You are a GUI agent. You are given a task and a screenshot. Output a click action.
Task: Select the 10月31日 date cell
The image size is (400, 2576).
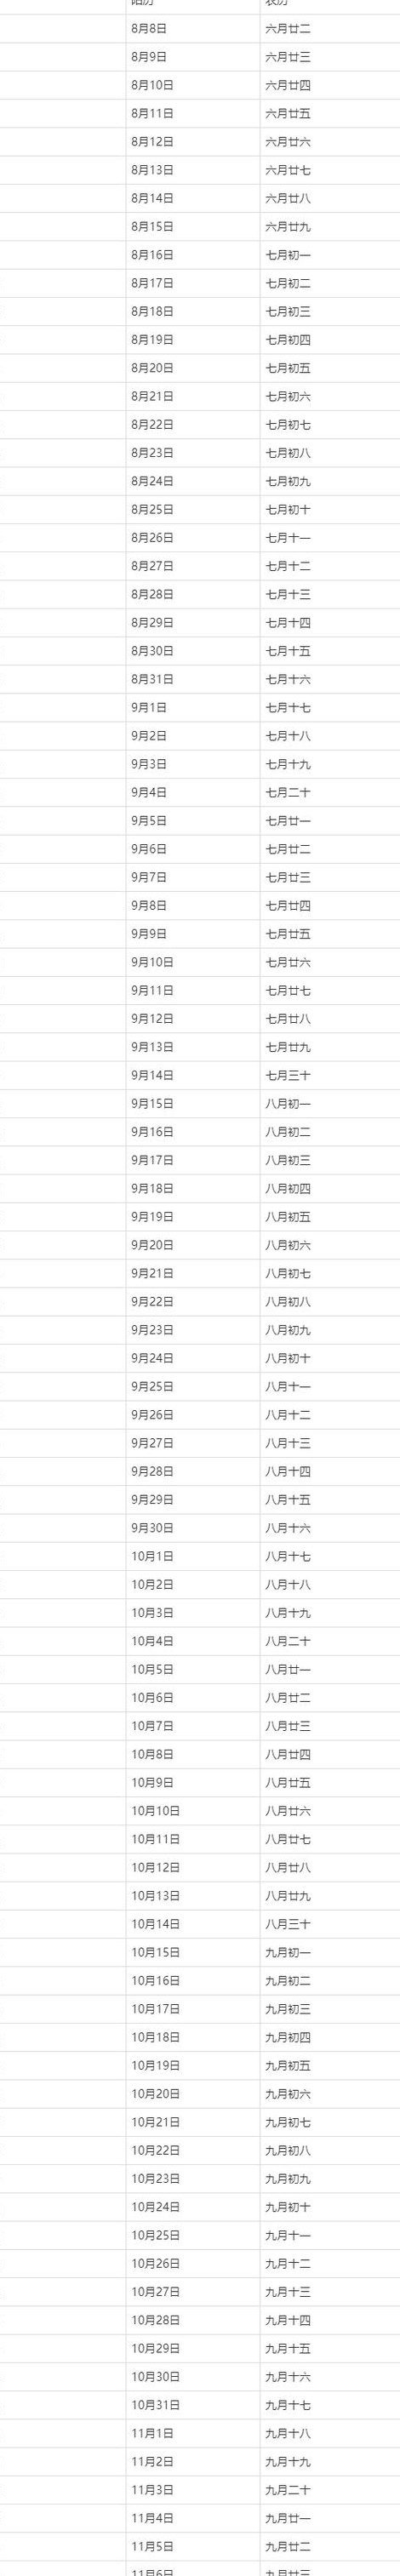pos(192,2405)
